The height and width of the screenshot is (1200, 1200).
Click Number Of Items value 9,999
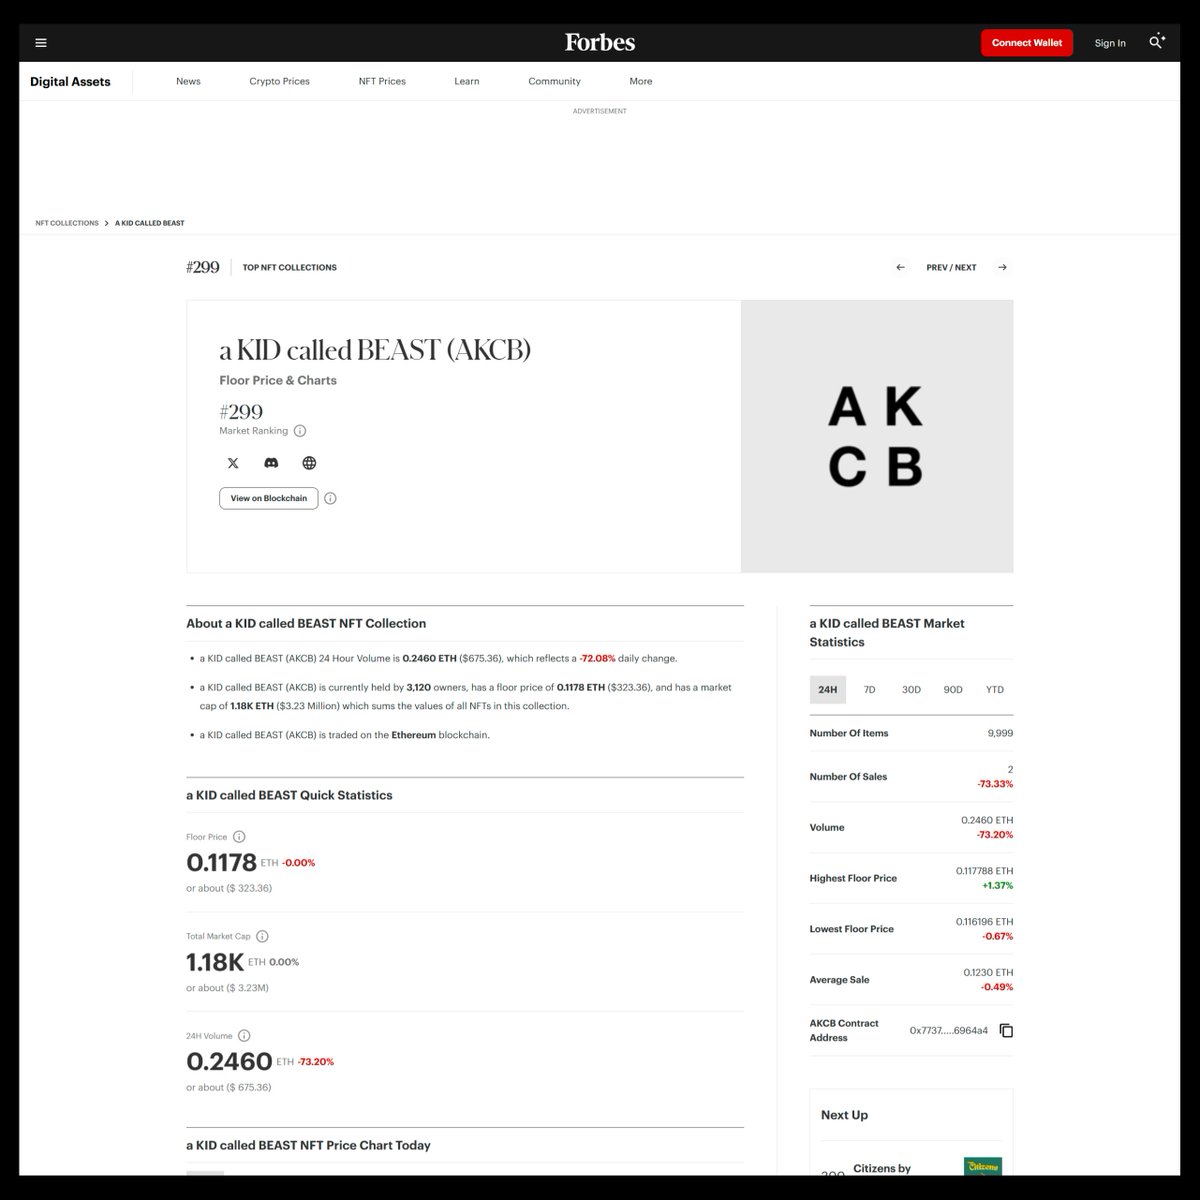[x=1000, y=733]
